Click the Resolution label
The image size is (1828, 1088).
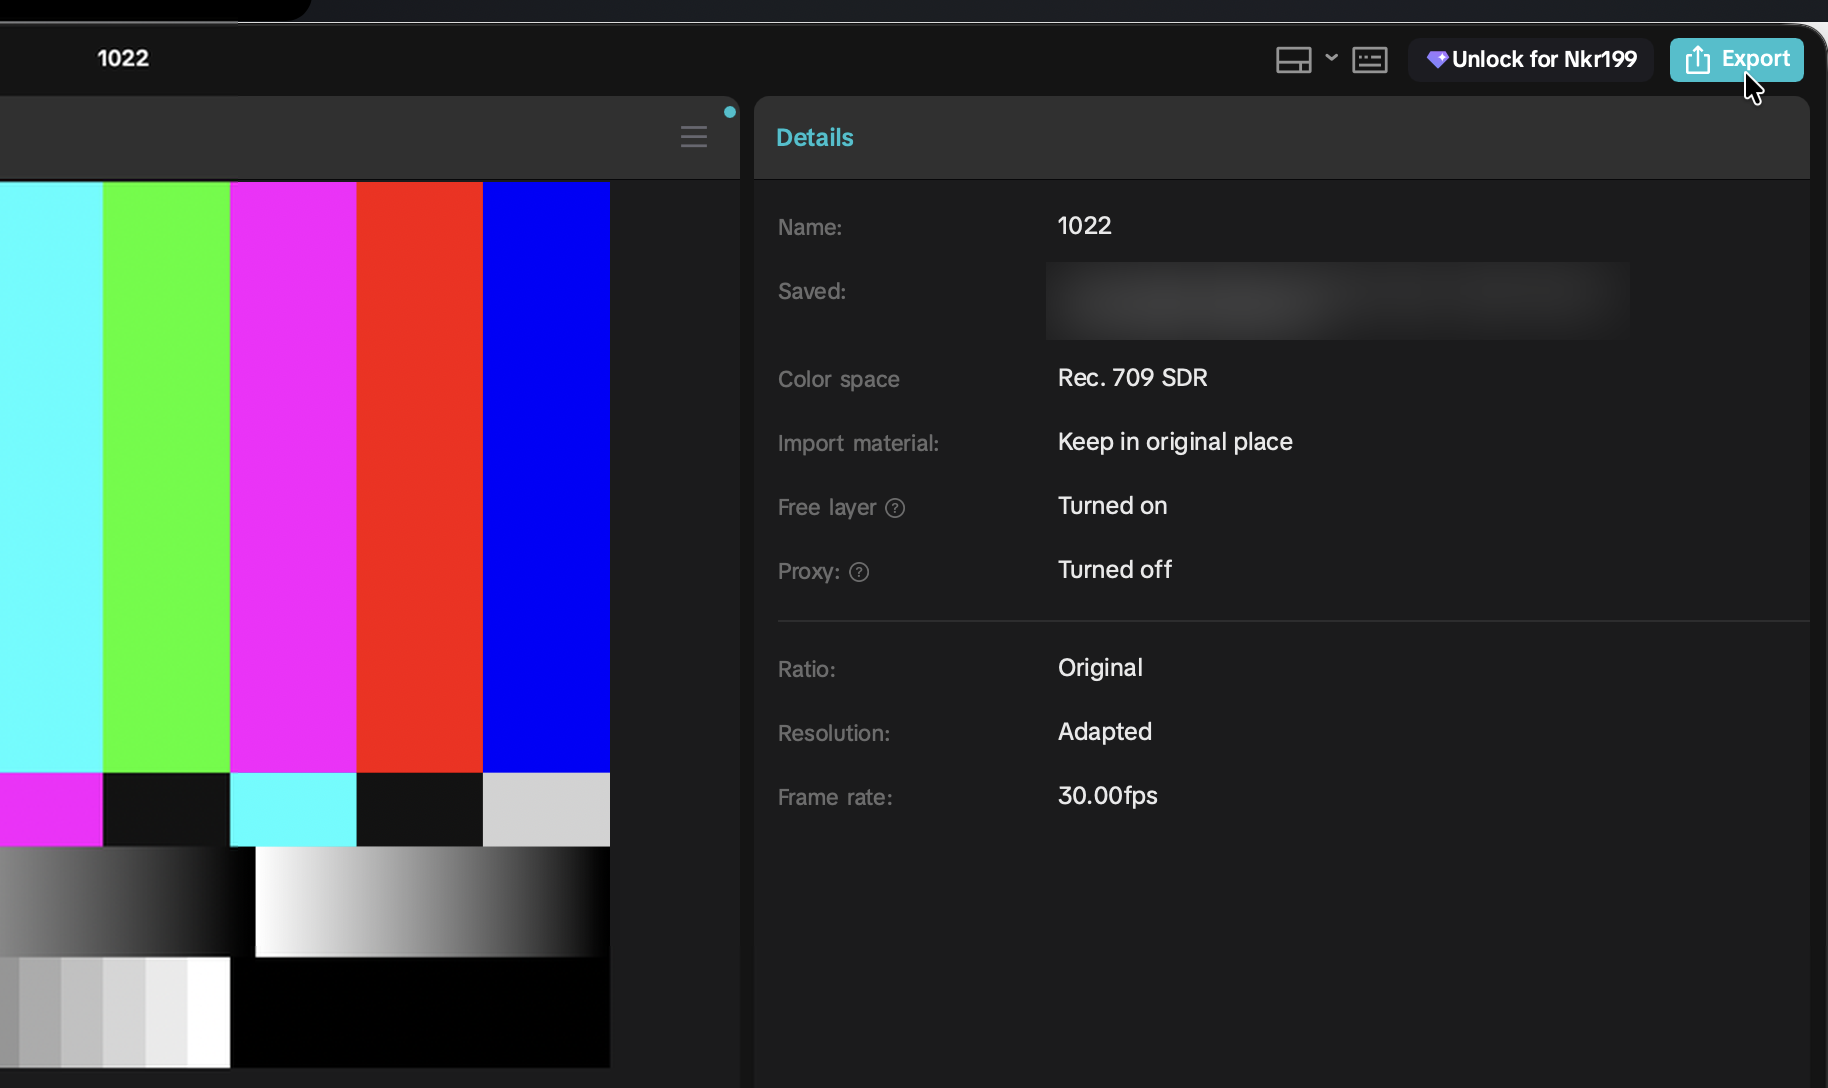click(834, 734)
